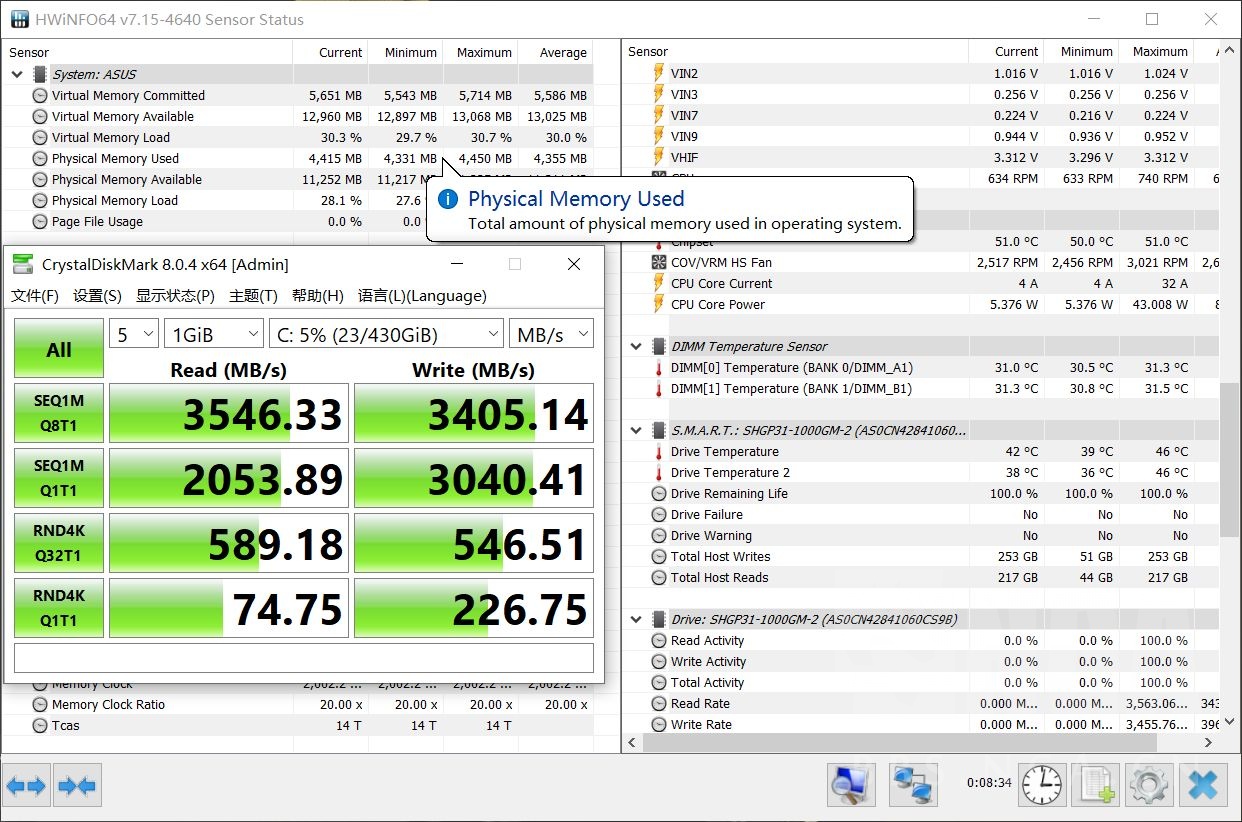The image size is (1242, 822).
Task: Open the 1GiB test size dropdown
Action: pyautogui.click(x=214, y=335)
